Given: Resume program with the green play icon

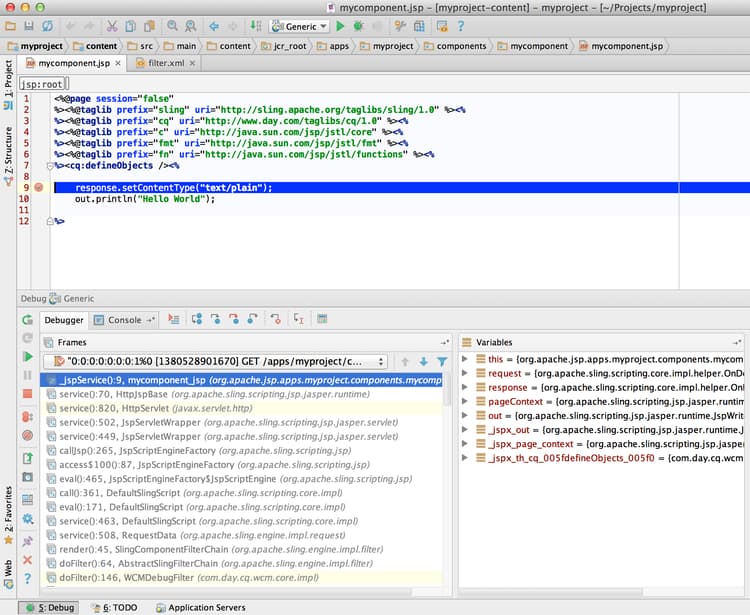Looking at the screenshot, I should click(x=27, y=356).
